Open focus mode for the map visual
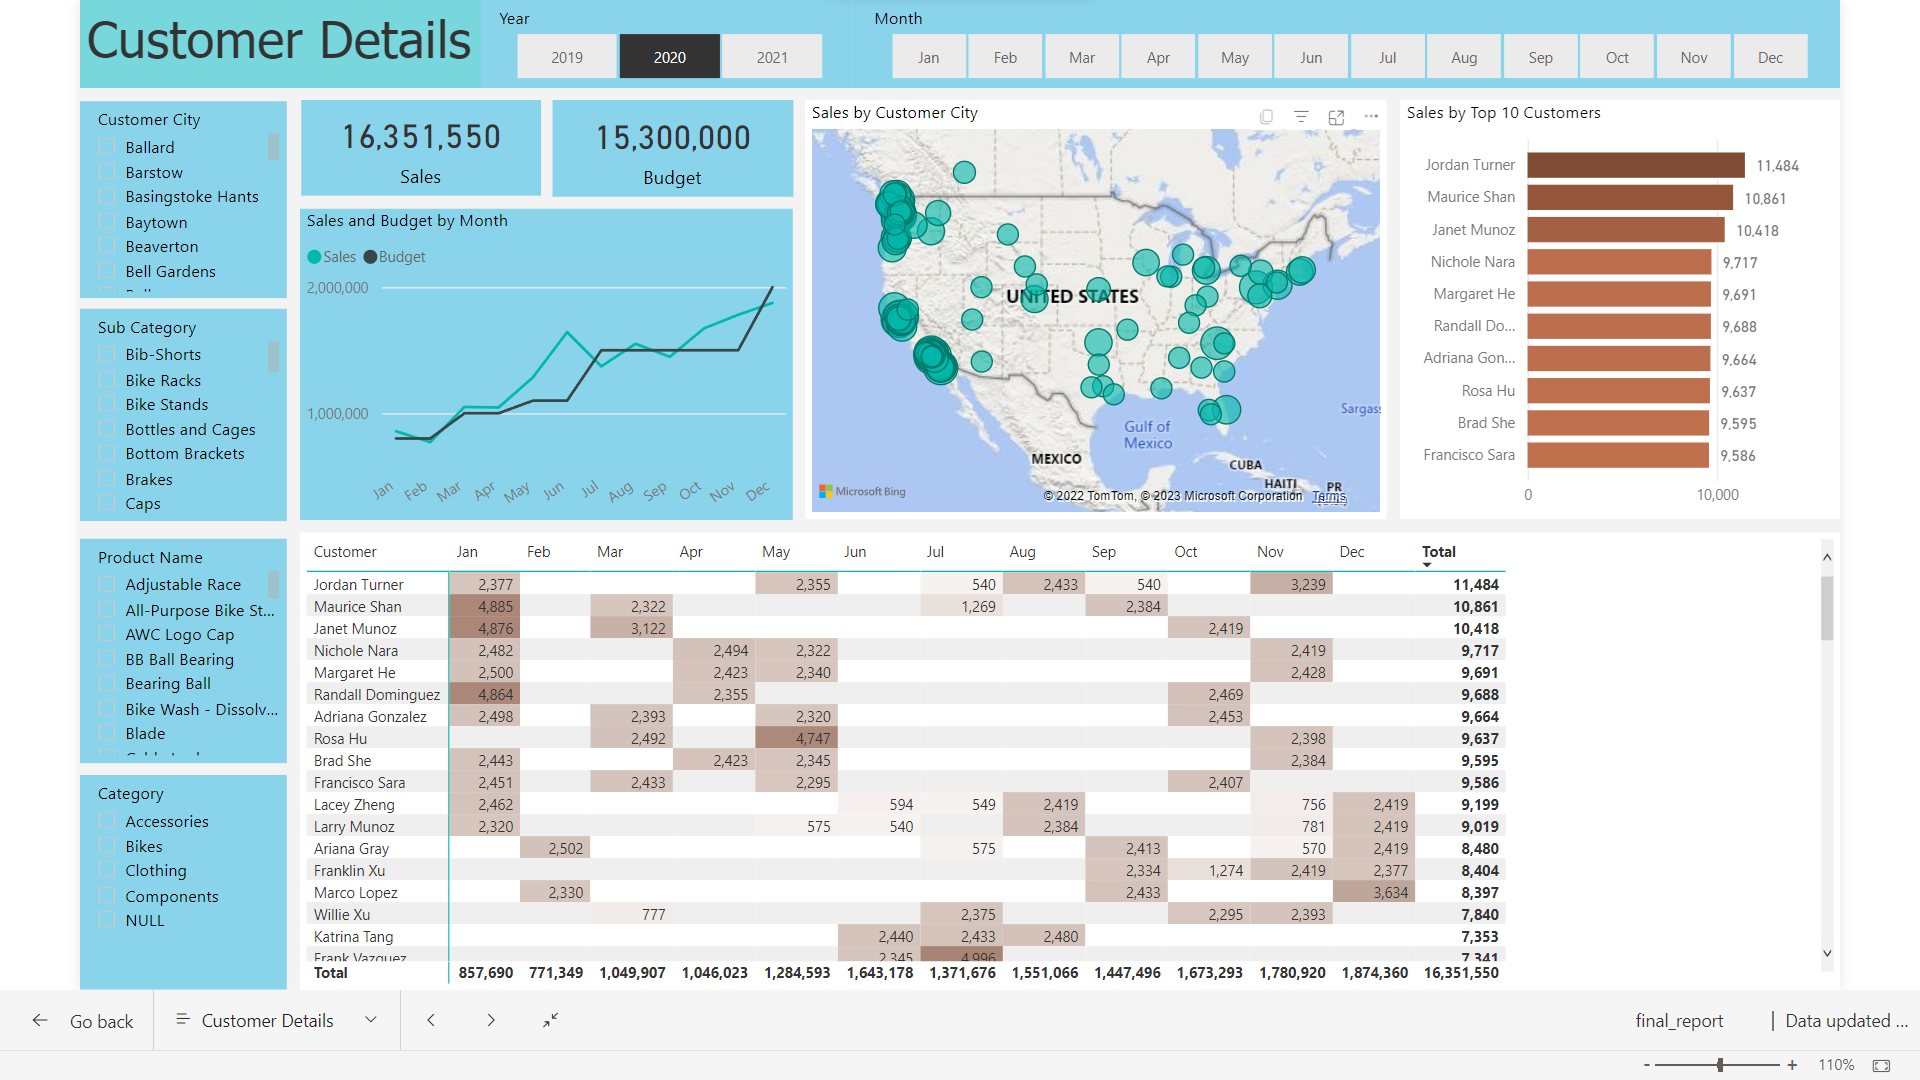The width and height of the screenshot is (1920, 1080). (1336, 117)
